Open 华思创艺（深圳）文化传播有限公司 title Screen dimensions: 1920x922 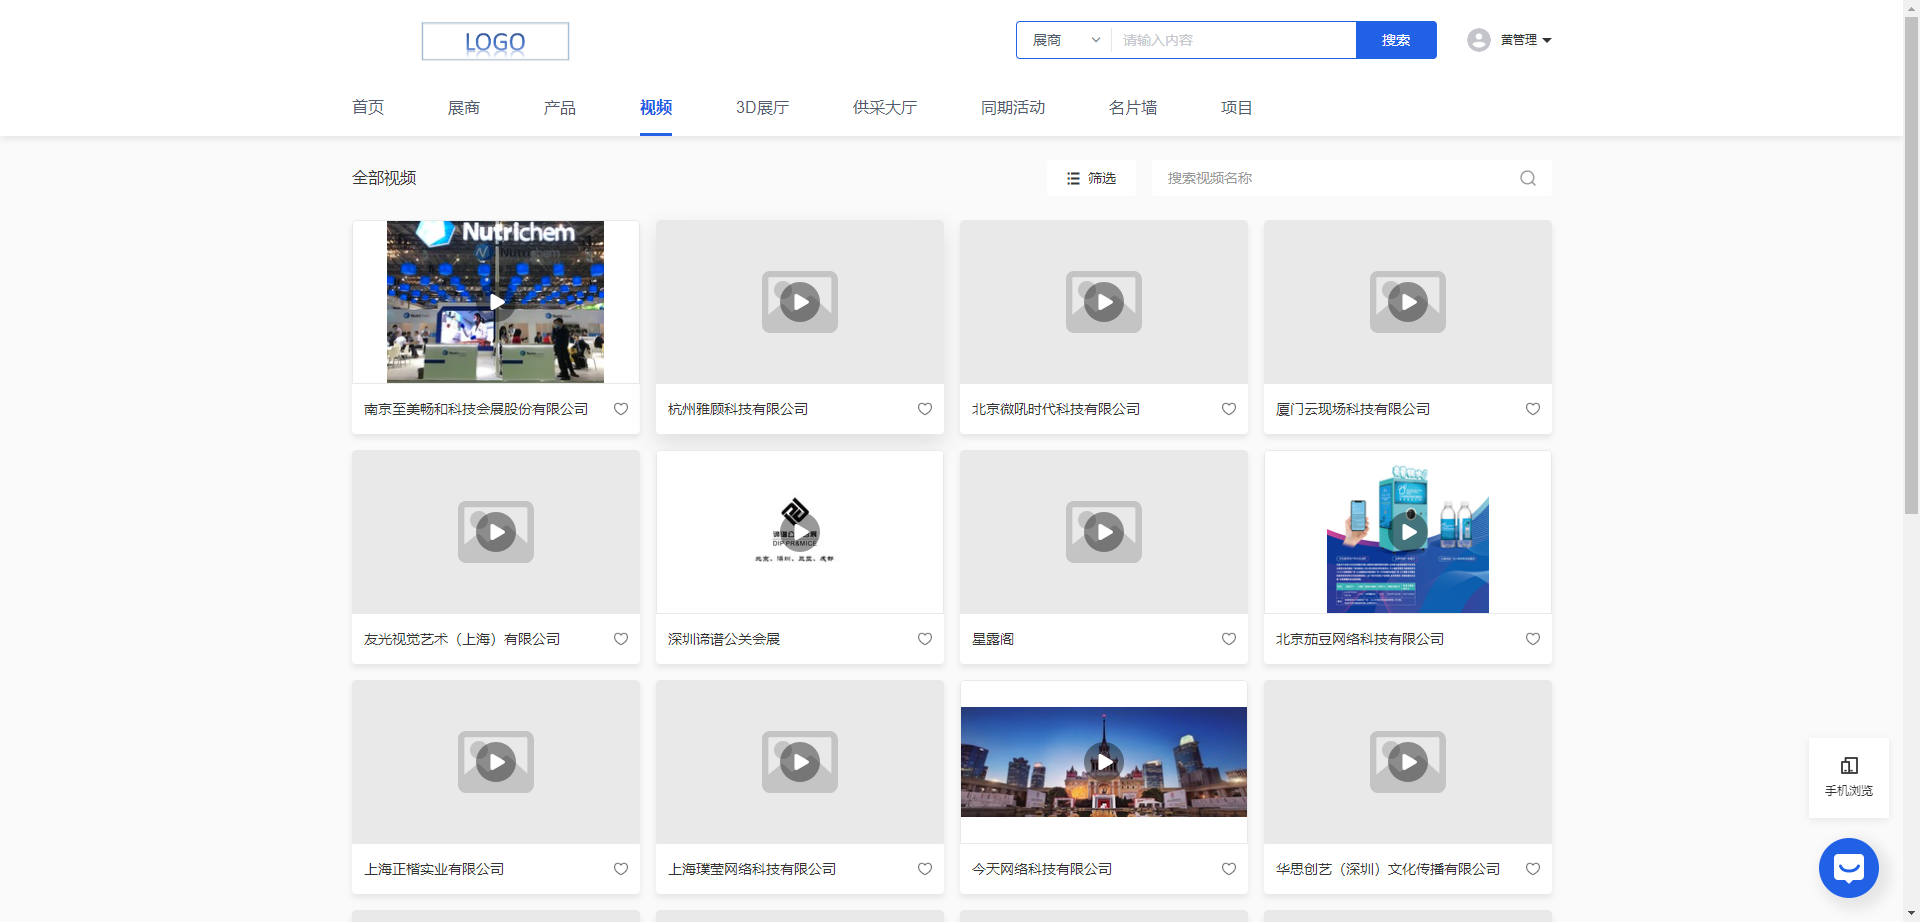point(1388,869)
